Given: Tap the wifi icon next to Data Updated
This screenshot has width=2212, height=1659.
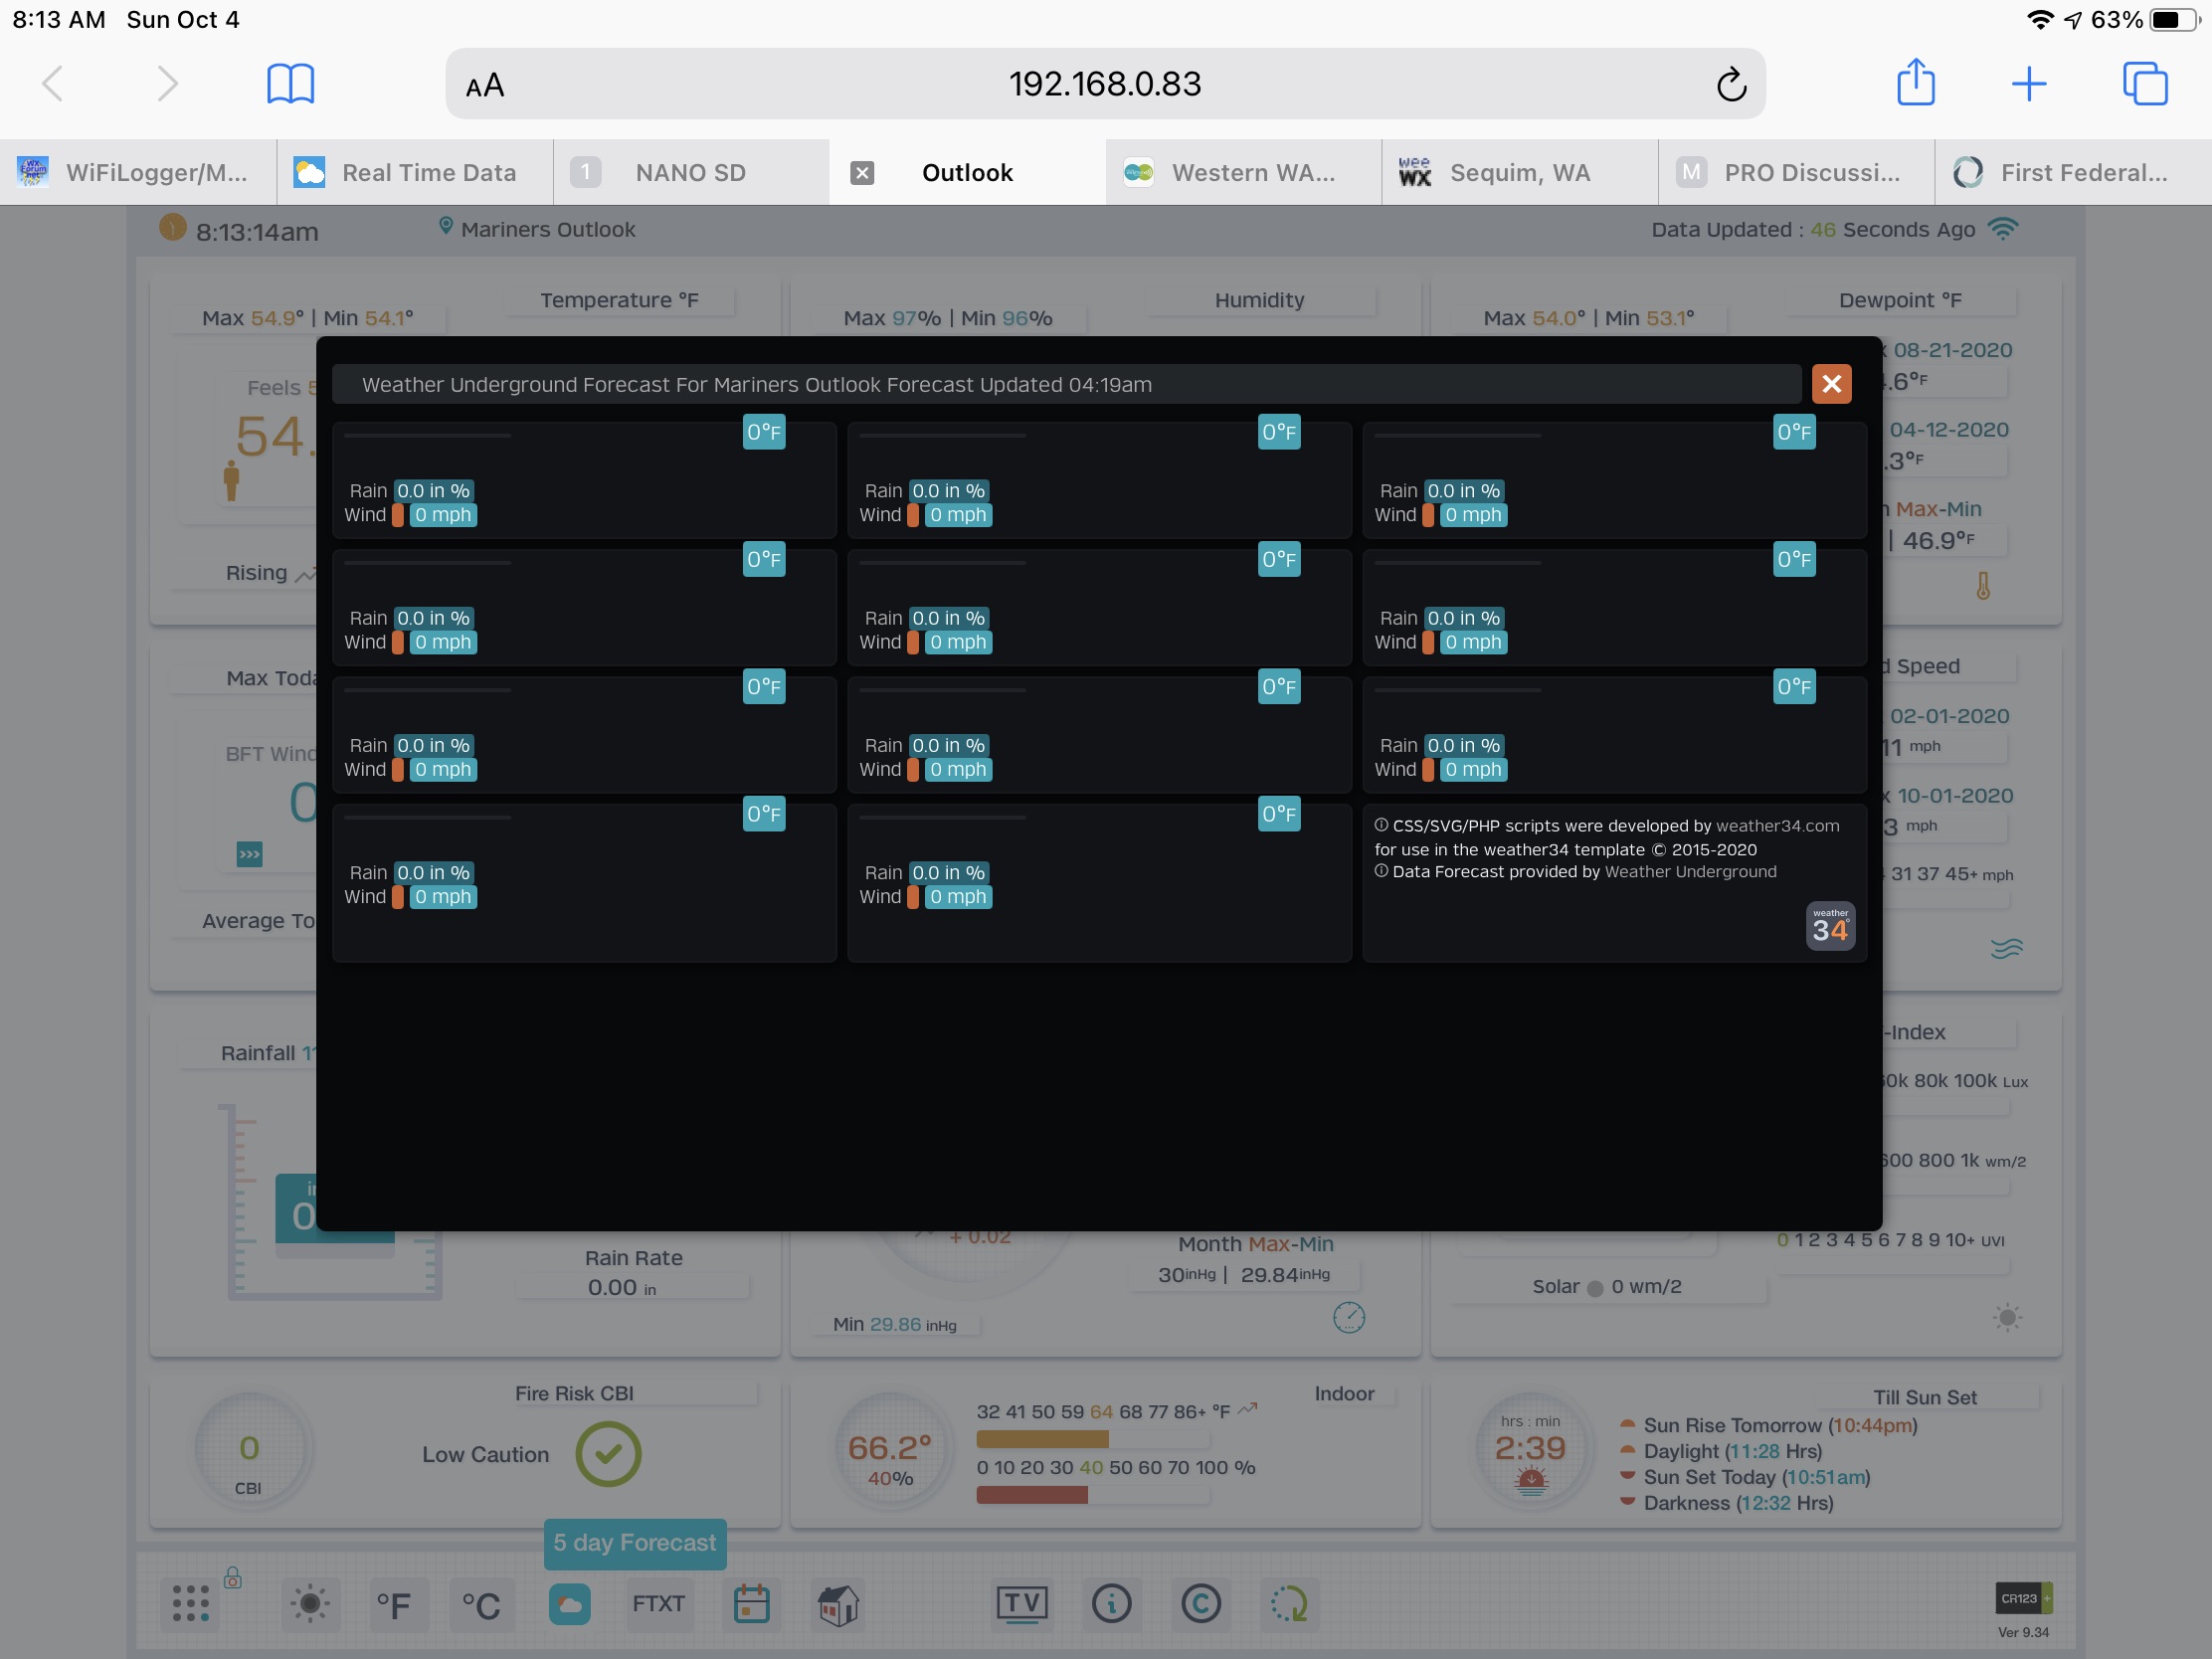Looking at the screenshot, I should tap(2002, 229).
